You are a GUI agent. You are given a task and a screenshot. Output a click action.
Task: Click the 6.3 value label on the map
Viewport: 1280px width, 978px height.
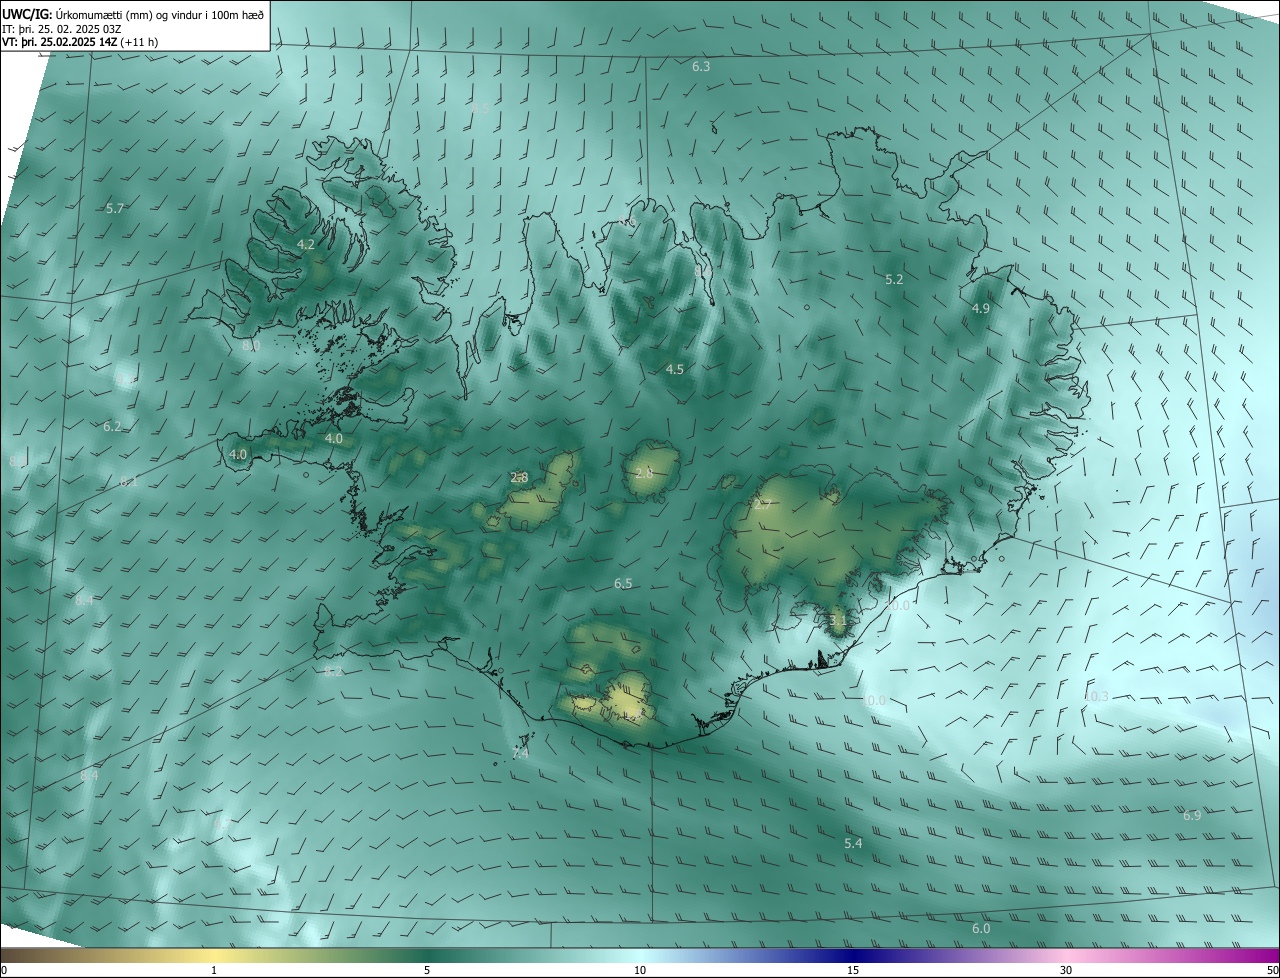click(x=701, y=67)
